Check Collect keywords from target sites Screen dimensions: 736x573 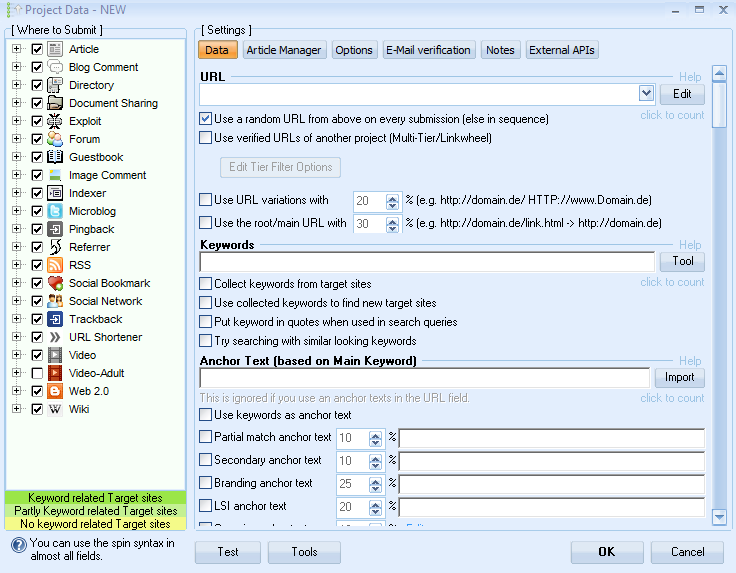205,283
